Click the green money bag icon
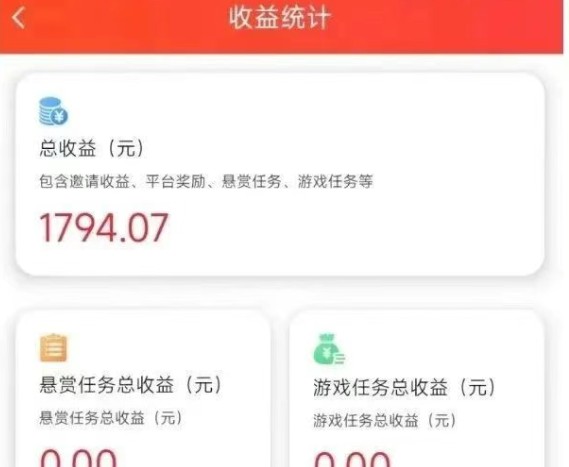The width and height of the screenshot is (569, 467). (329, 349)
